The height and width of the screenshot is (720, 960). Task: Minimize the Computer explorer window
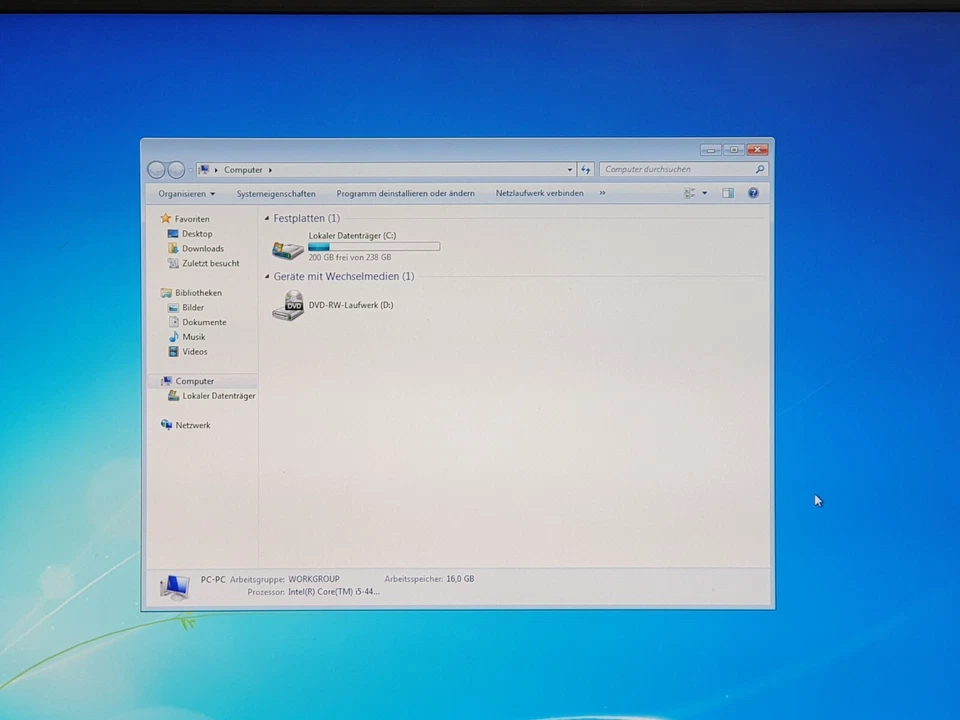[x=711, y=149]
